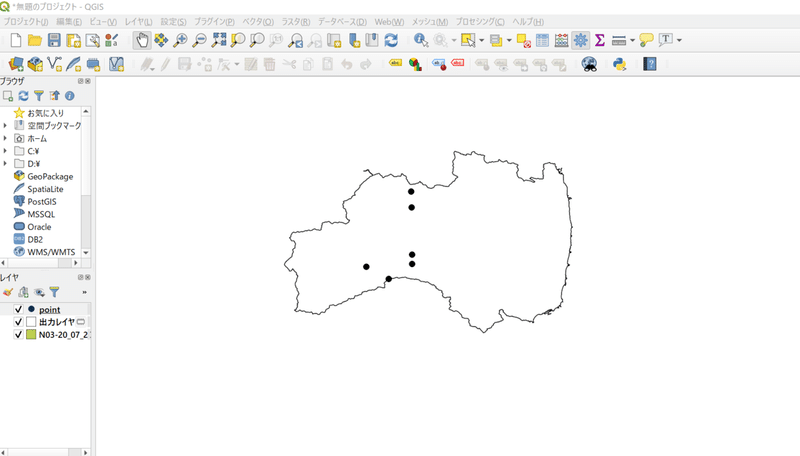Open help contents book icon
The width and height of the screenshot is (800, 456).
tap(649, 64)
